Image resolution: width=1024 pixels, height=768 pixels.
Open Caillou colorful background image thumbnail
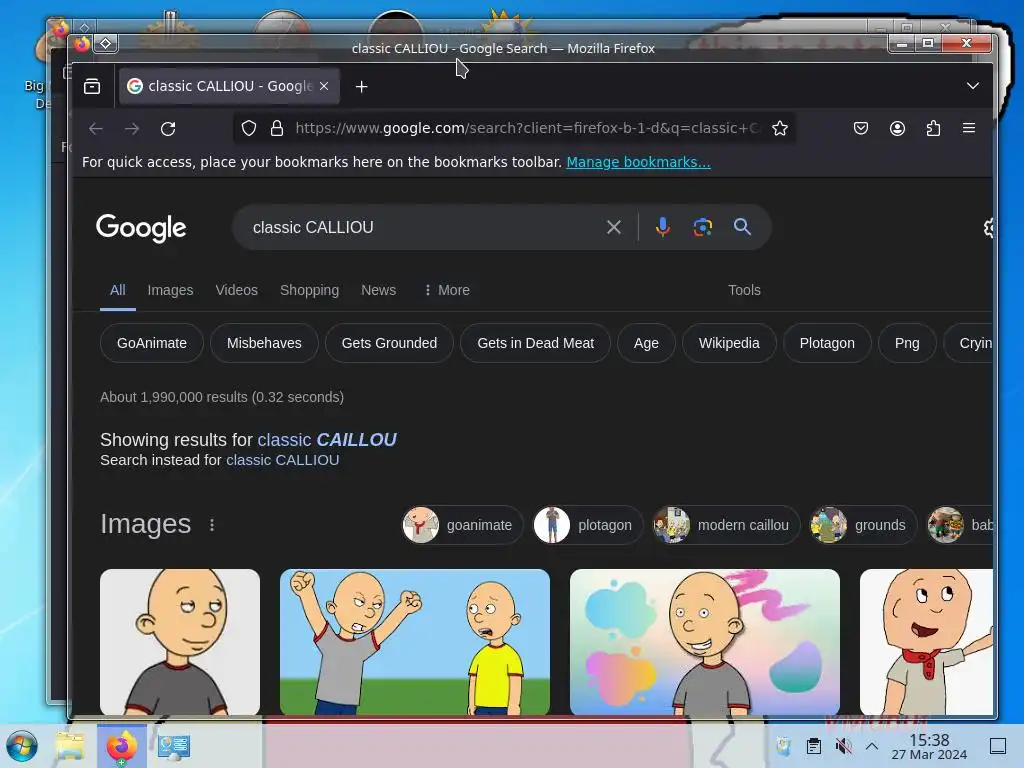(705, 641)
